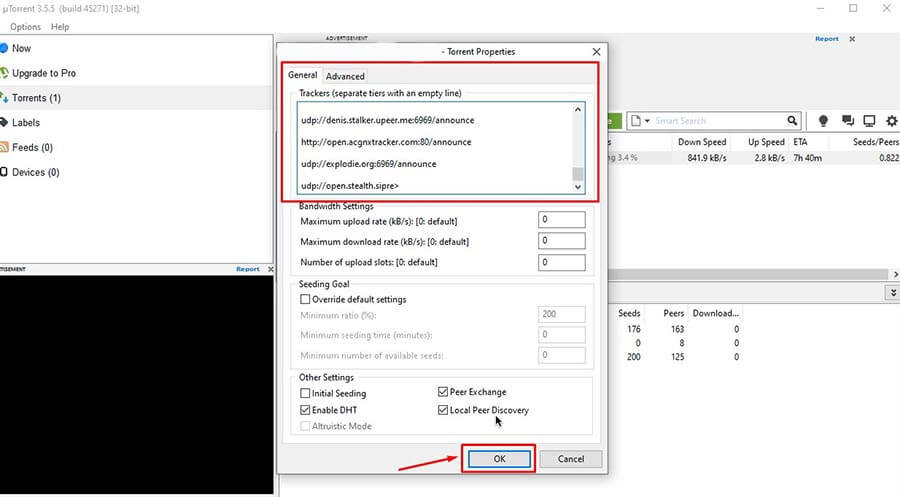Close the left advertisement panel

[x=270, y=269]
